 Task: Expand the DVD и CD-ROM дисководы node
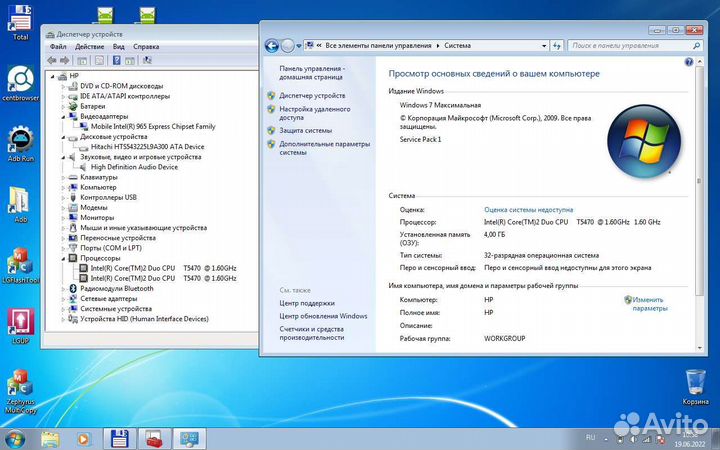64,86
